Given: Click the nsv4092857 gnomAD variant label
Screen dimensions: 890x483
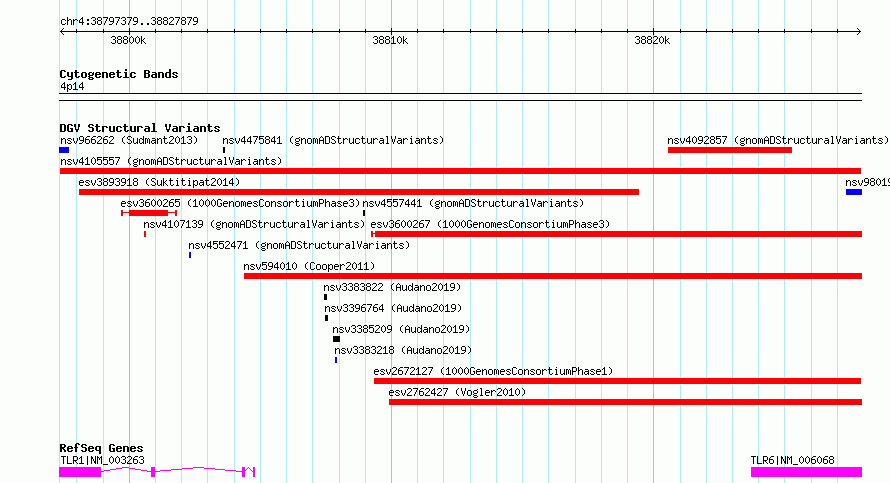Looking at the screenshot, I should [778, 140].
